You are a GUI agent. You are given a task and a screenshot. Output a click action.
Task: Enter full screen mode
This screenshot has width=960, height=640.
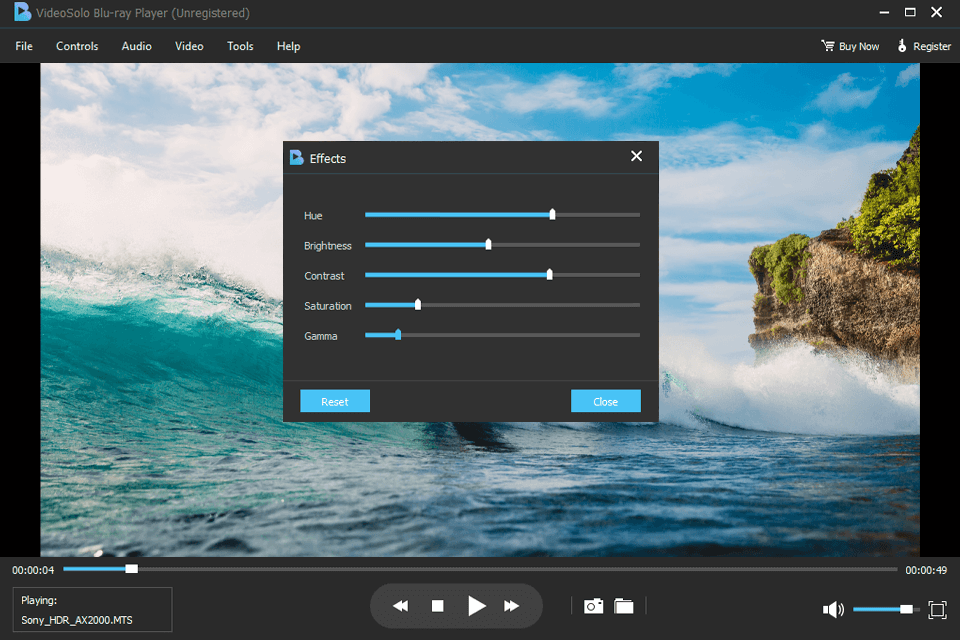coord(937,609)
